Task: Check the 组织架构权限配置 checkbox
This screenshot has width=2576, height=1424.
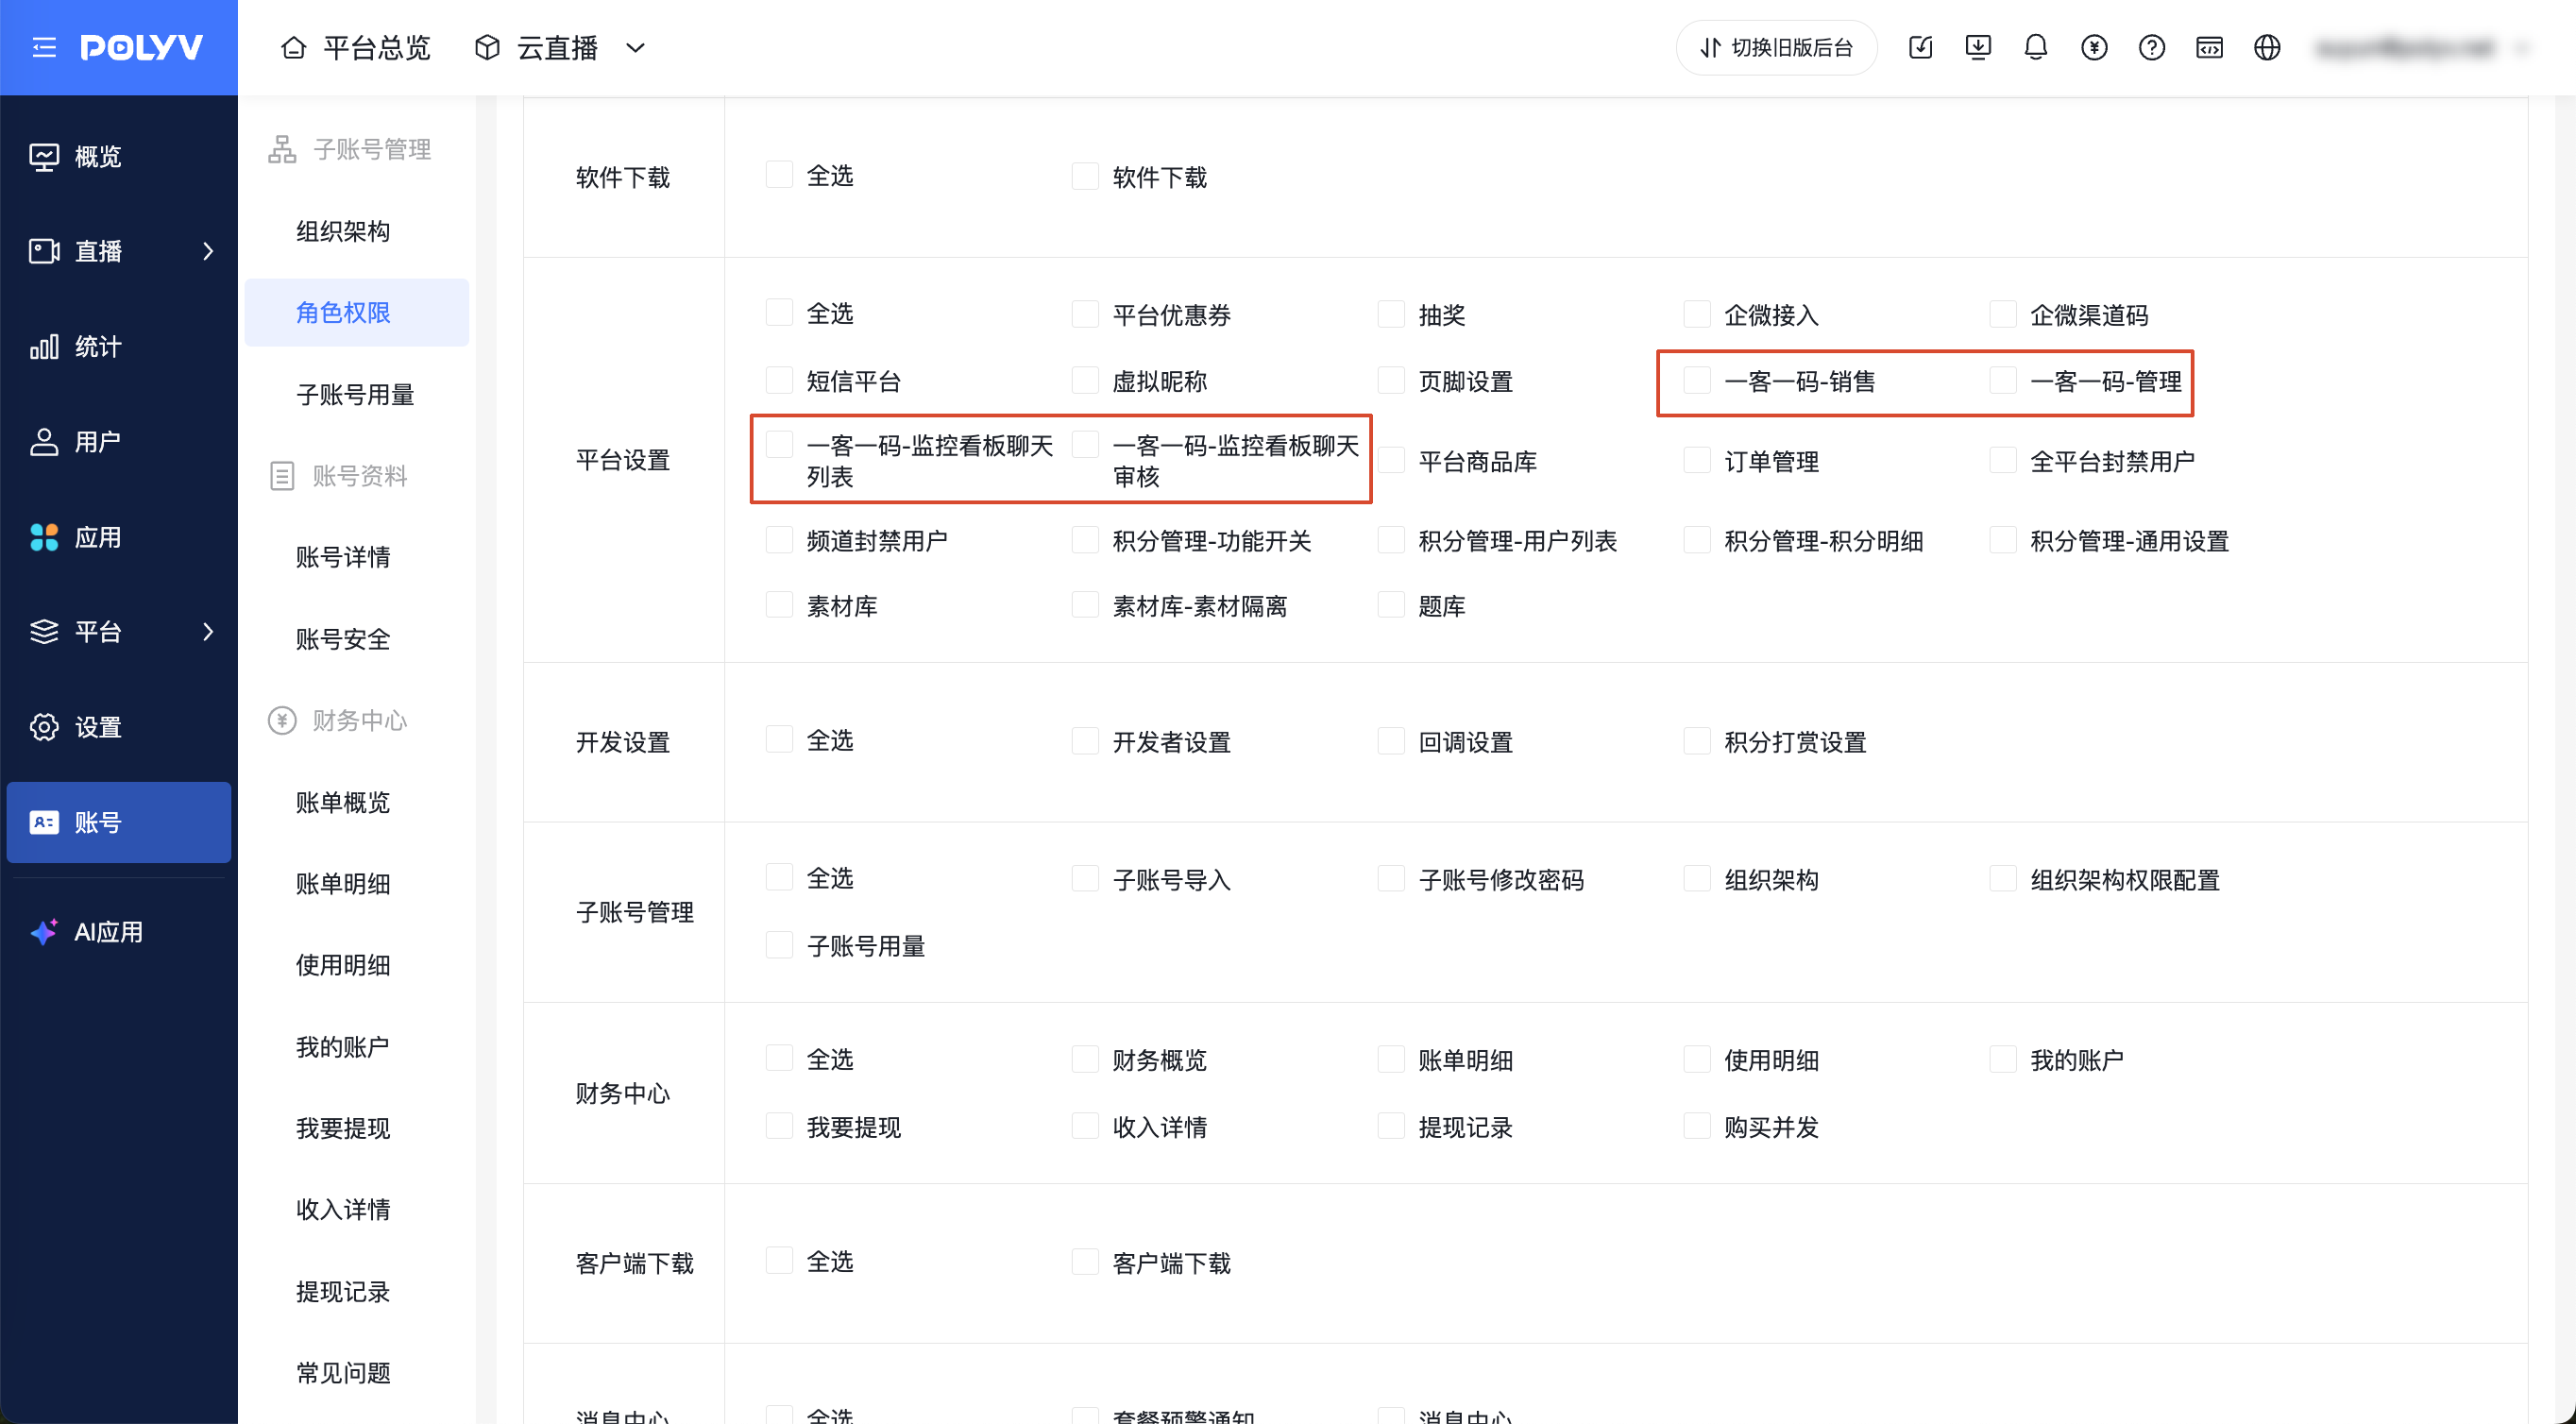Action: tap(2003, 879)
